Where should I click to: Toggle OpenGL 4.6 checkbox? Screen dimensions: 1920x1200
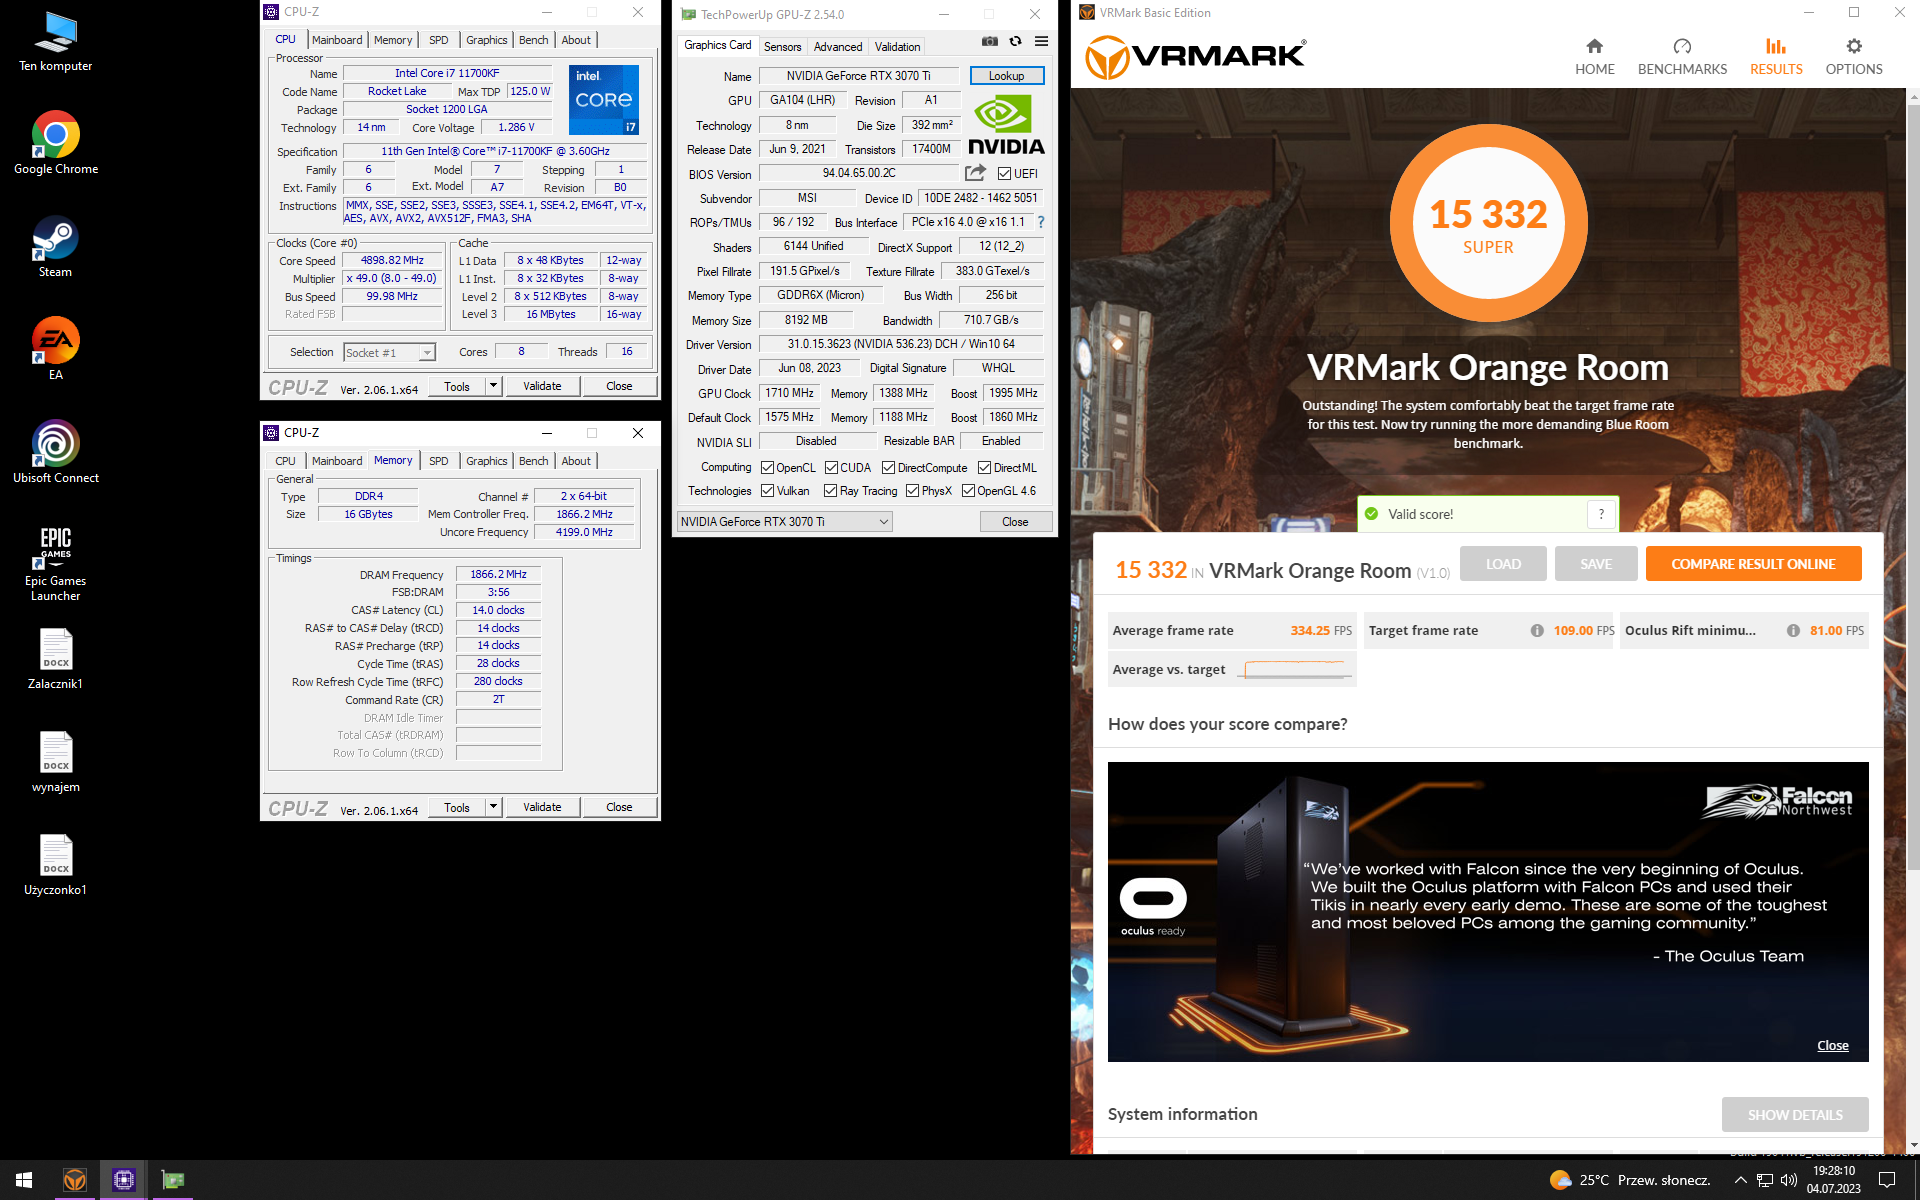[968, 491]
